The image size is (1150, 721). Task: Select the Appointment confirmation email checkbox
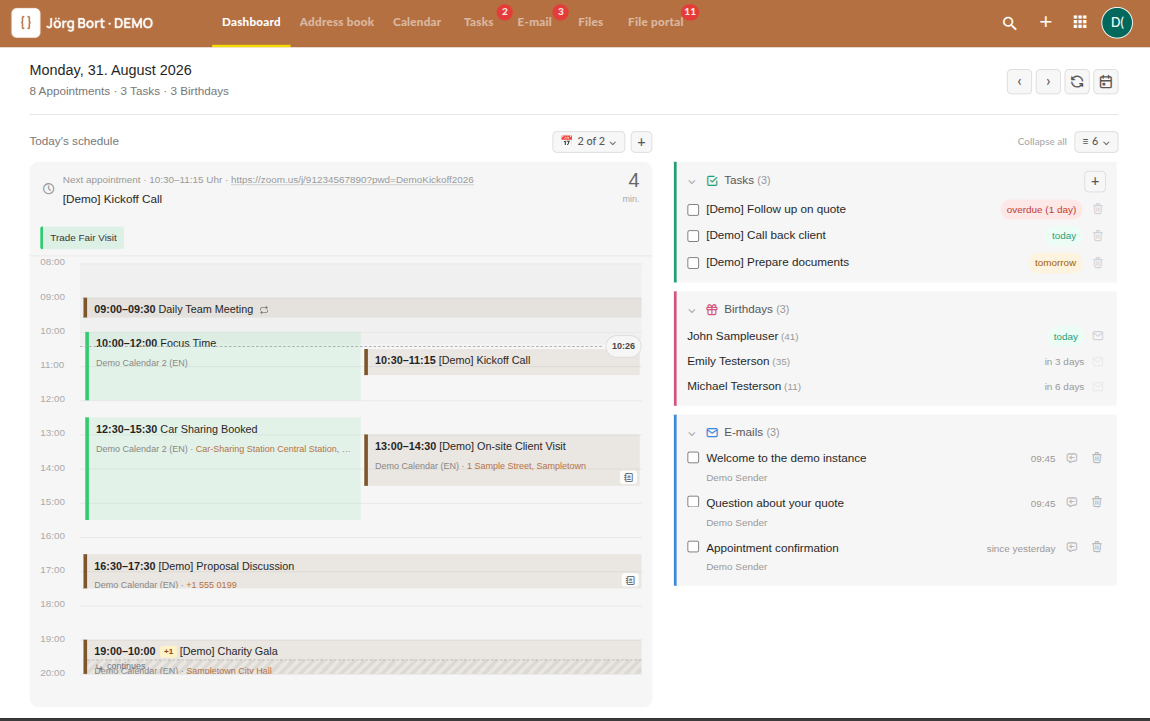[x=693, y=547]
